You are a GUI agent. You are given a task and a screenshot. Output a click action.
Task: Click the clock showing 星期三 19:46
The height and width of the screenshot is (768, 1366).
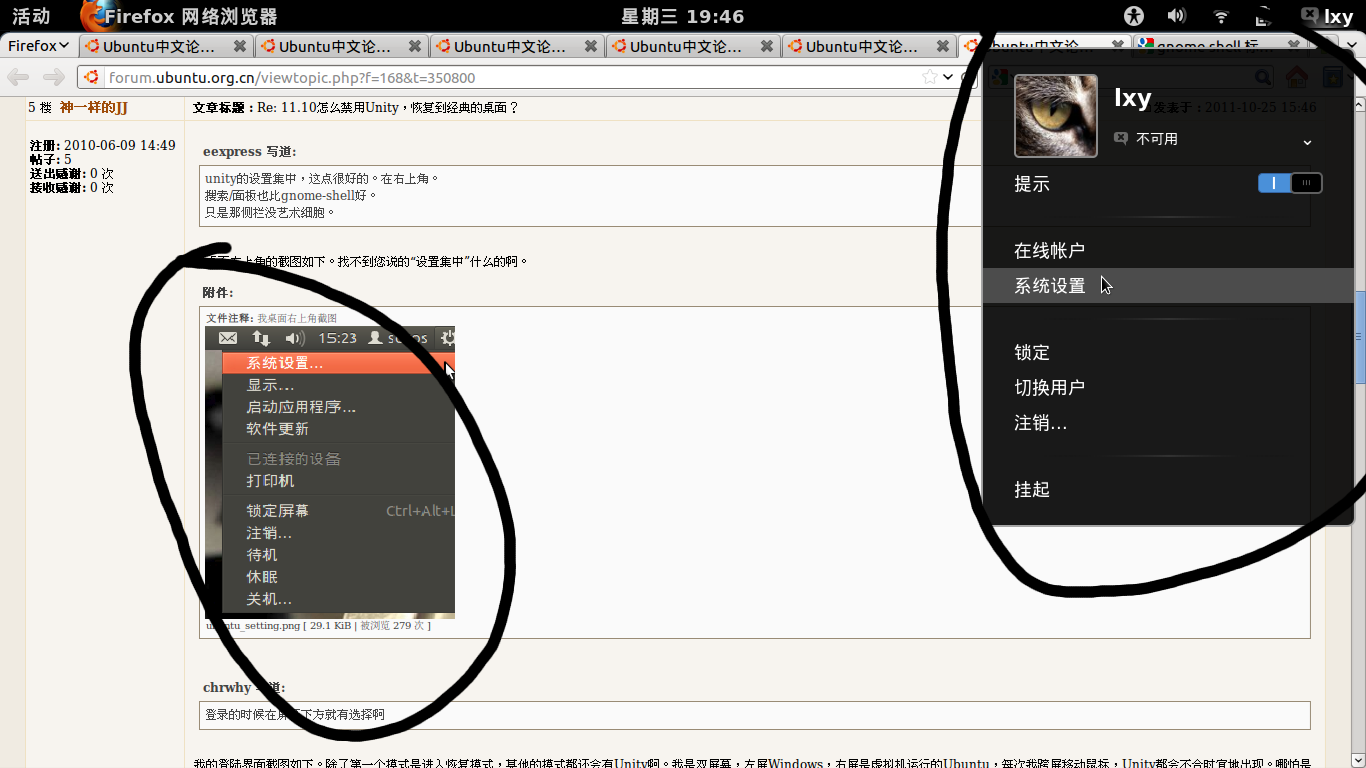(x=682, y=16)
